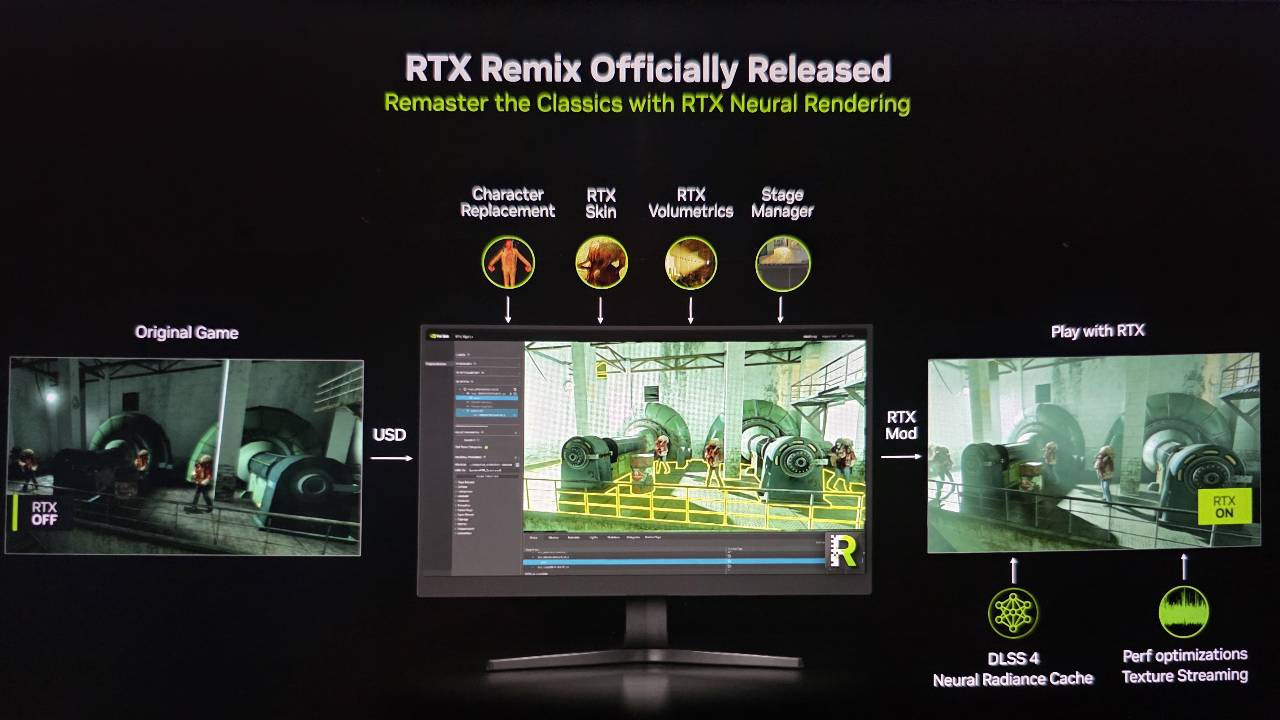Click the RTX OFF badge
This screenshot has width=1280, height=720.
click(42, 513)
